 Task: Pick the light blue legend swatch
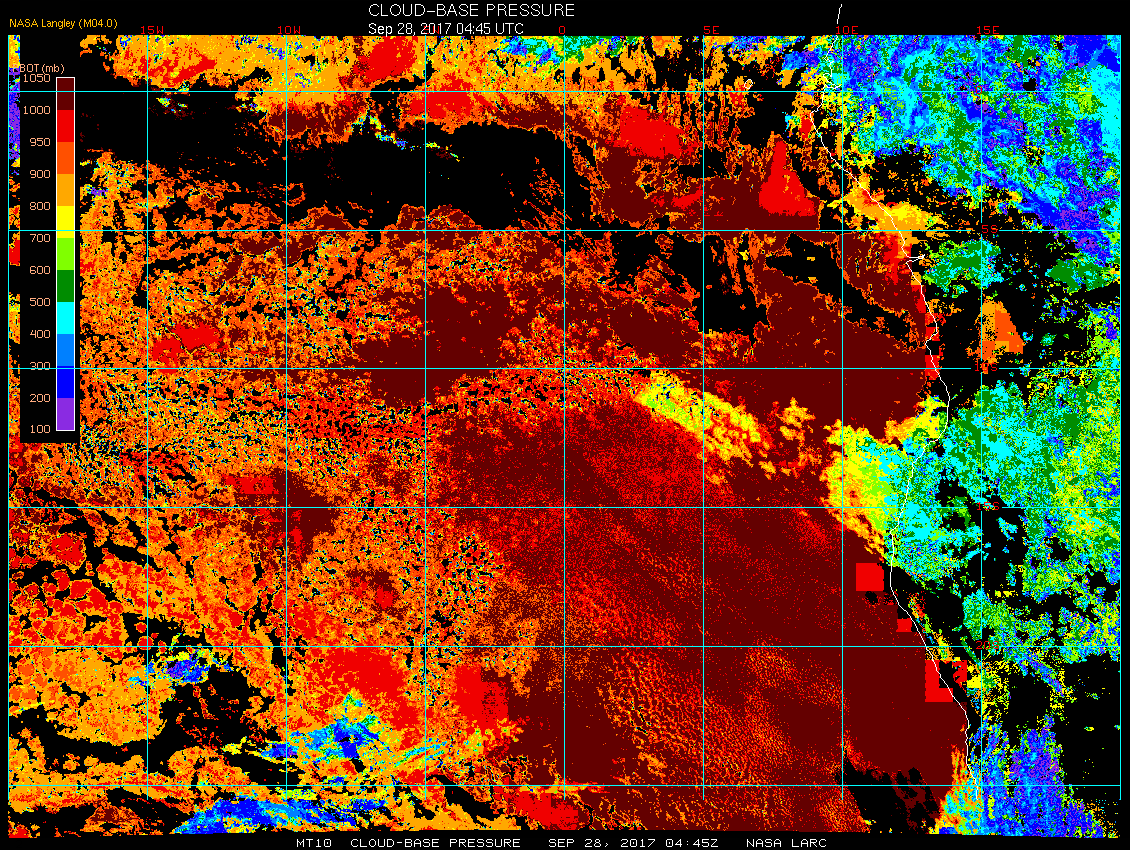(x=66, y=350)
